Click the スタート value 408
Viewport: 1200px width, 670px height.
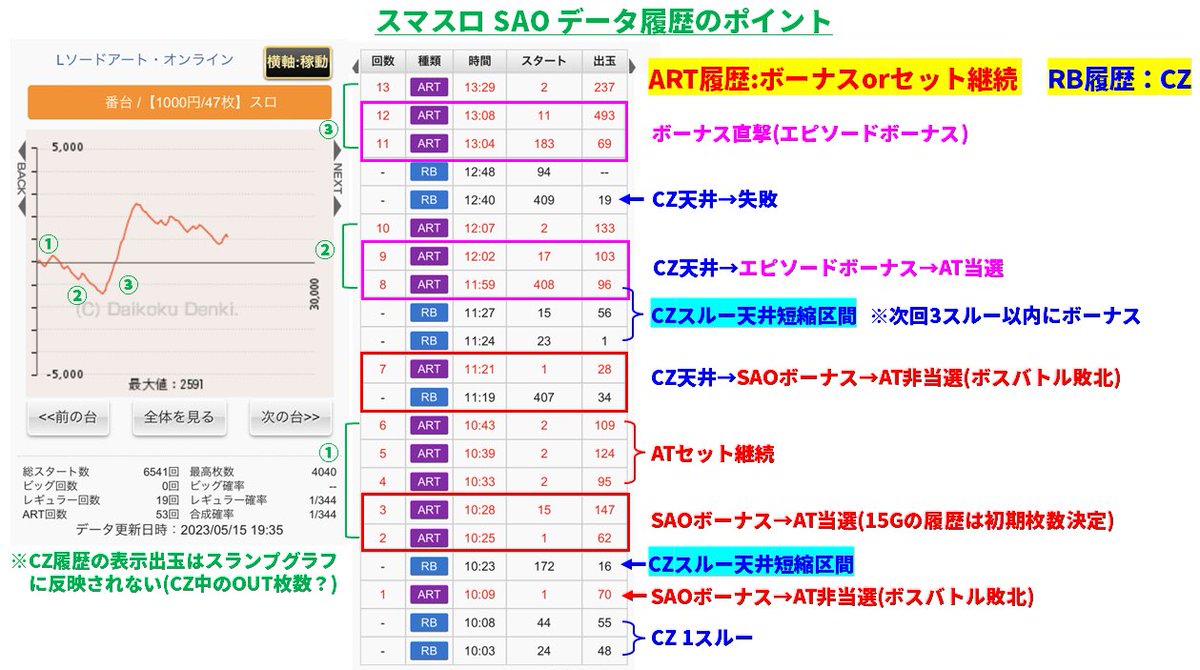[x=542, y=284]
